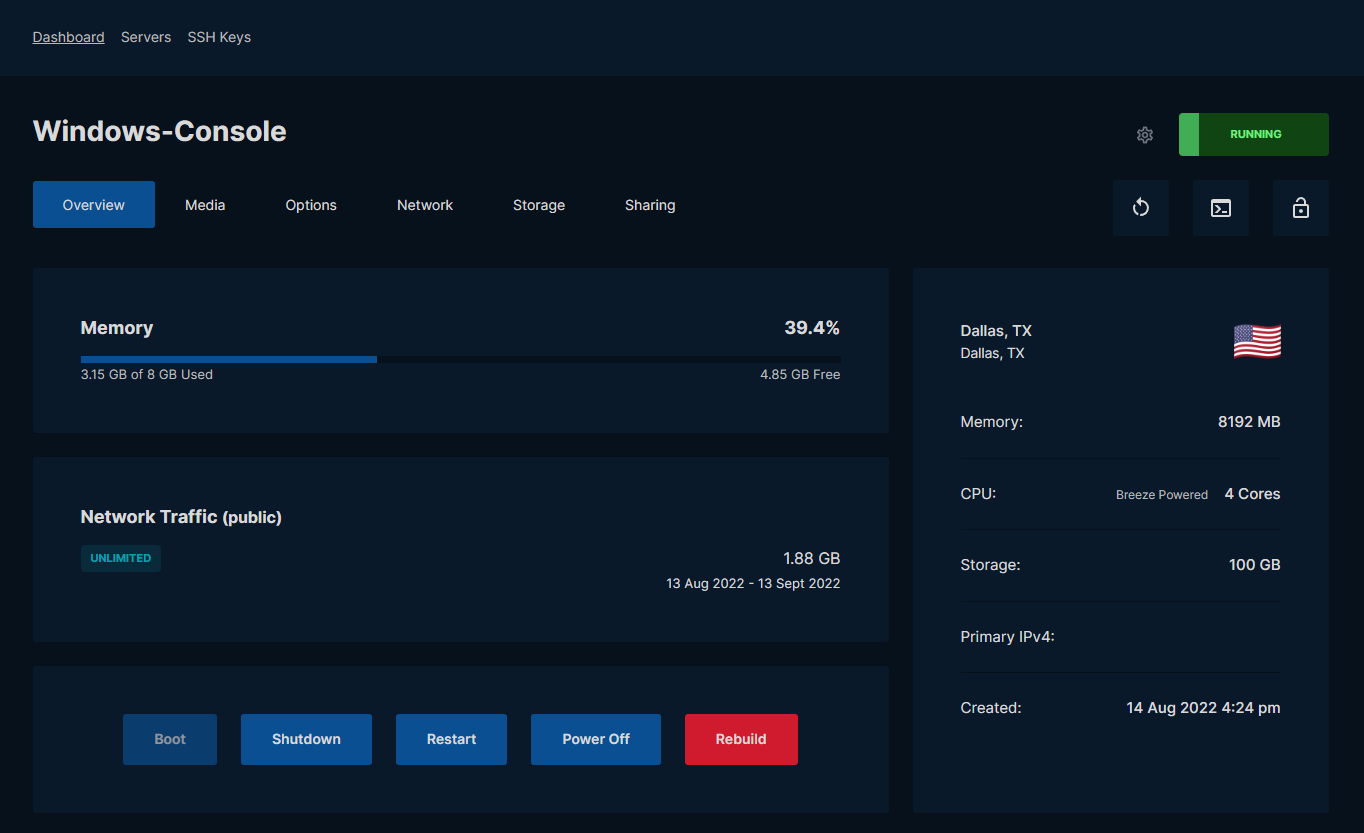Select the Overview tab
Image resolution: width=1364 pixels, height=833 pixels.
tap(94, 205)
